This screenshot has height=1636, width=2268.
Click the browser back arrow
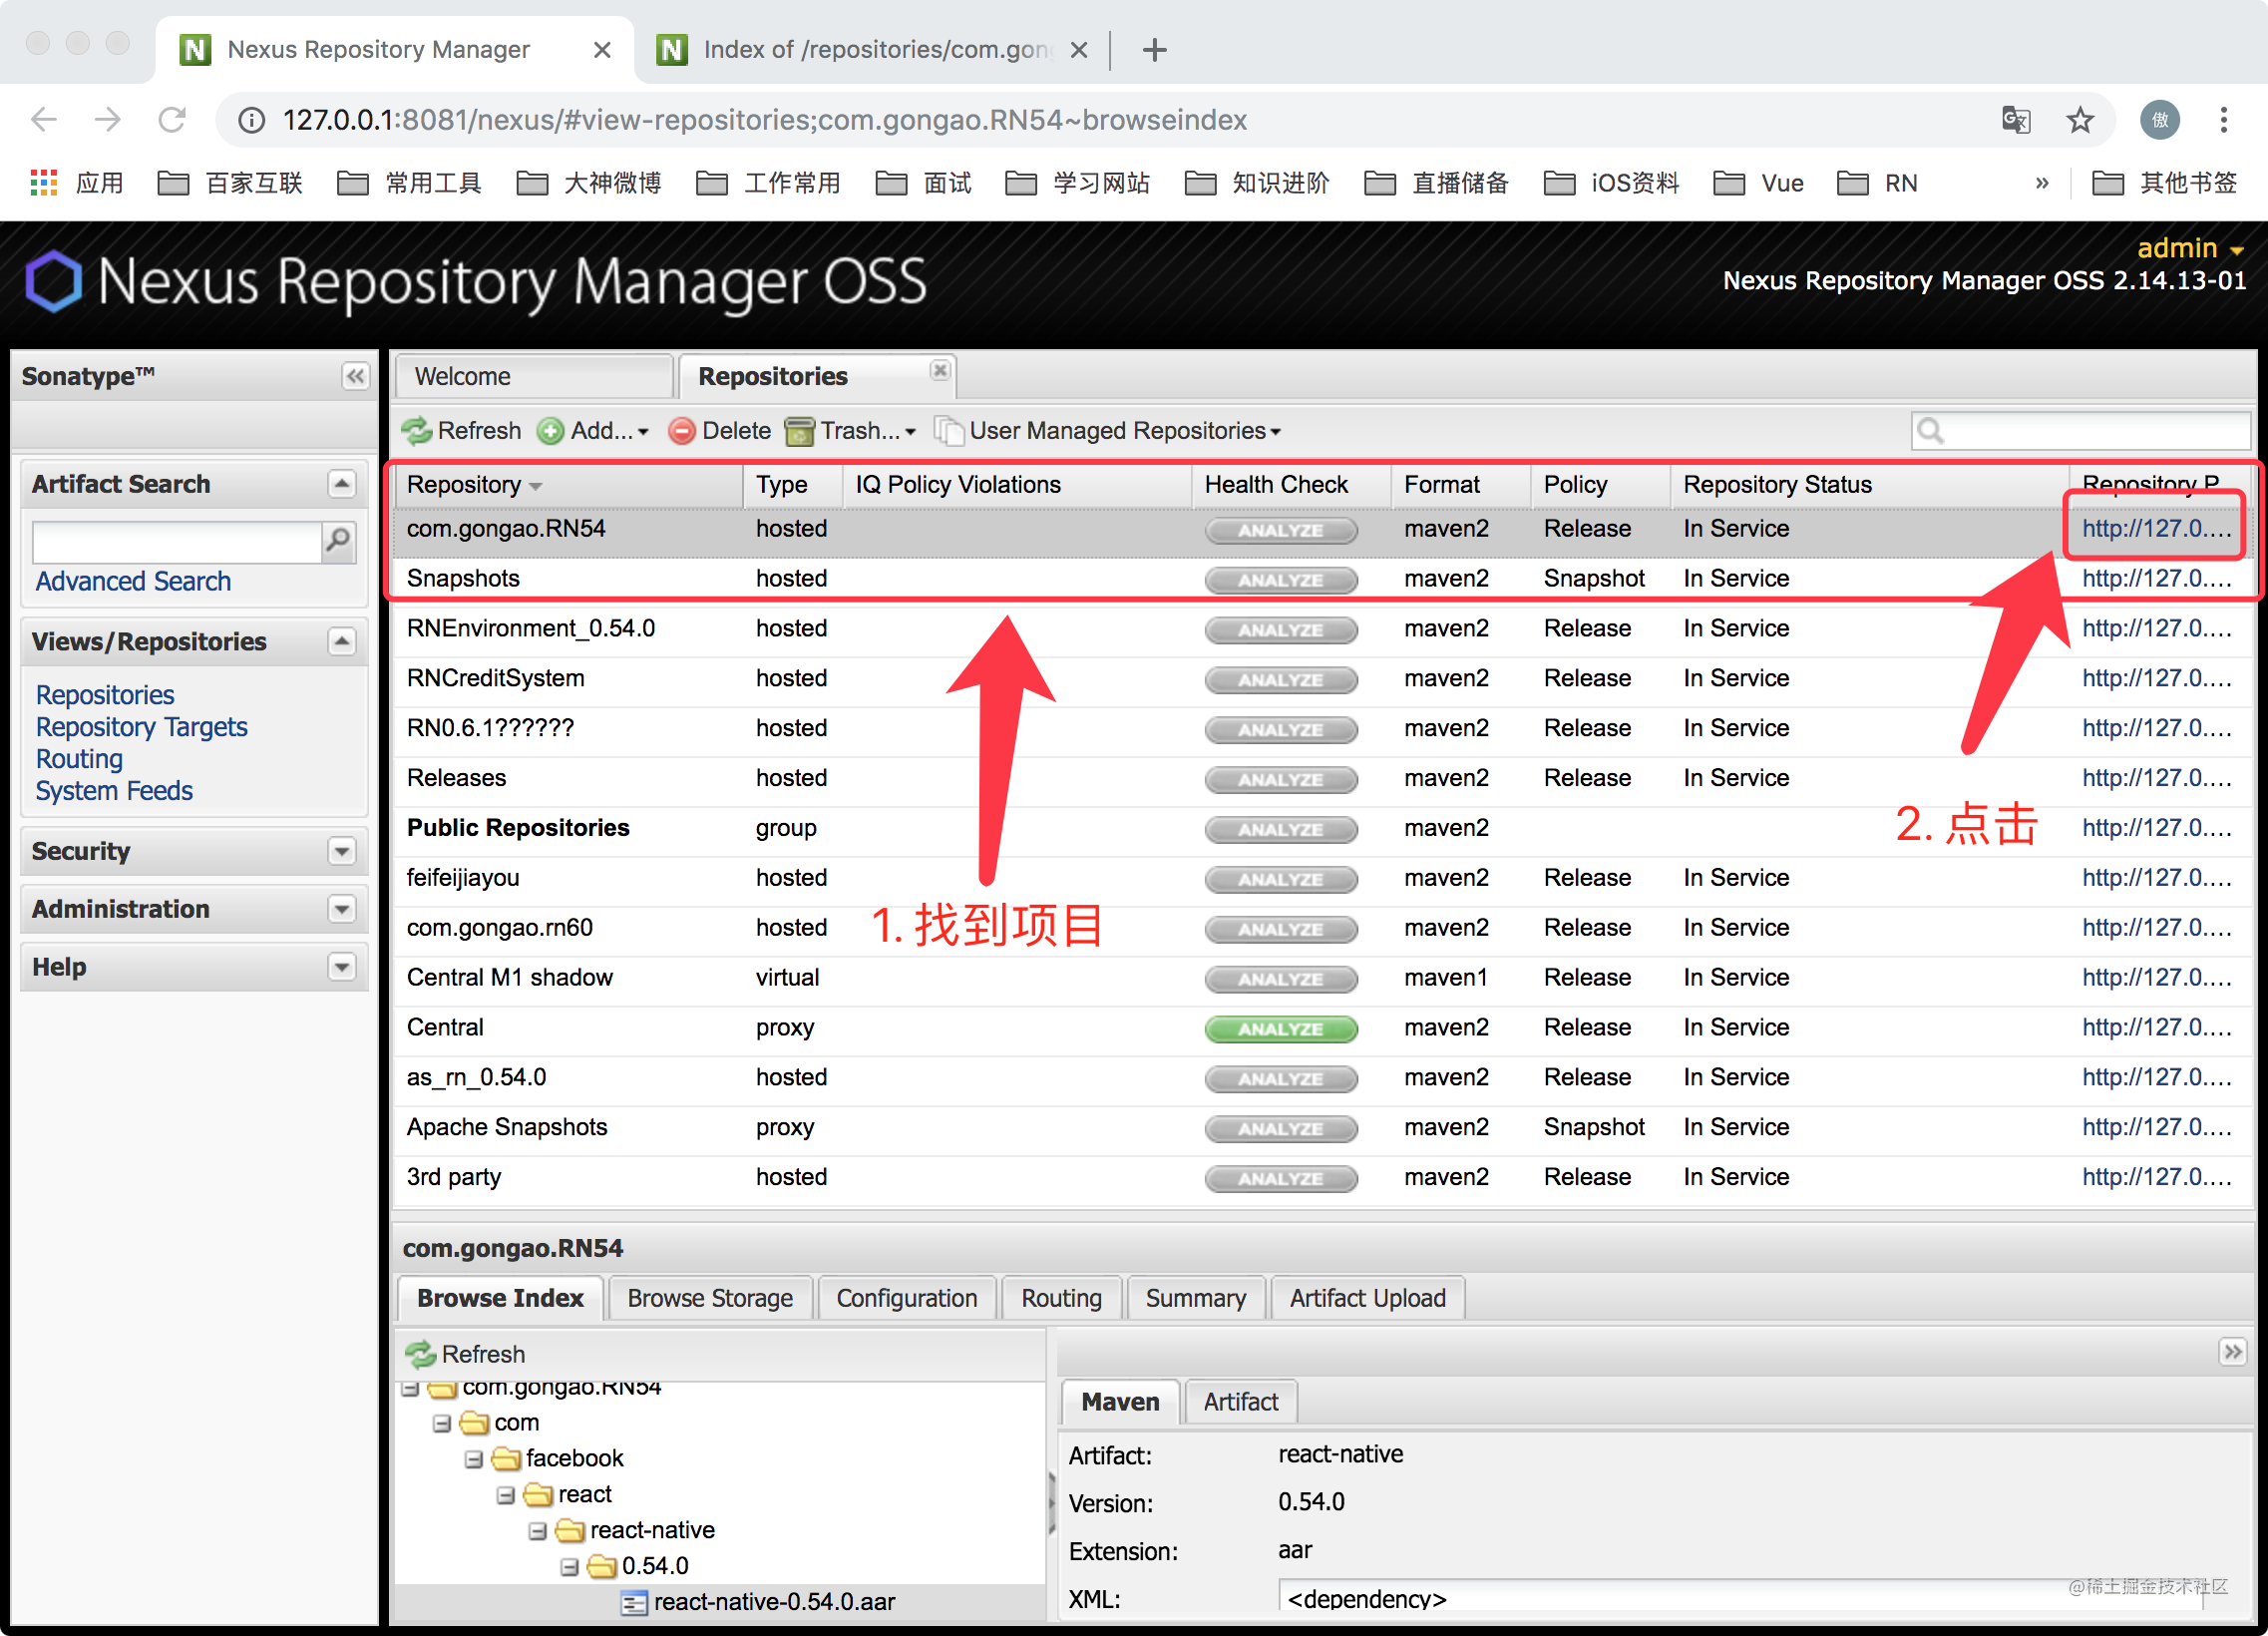44,120
